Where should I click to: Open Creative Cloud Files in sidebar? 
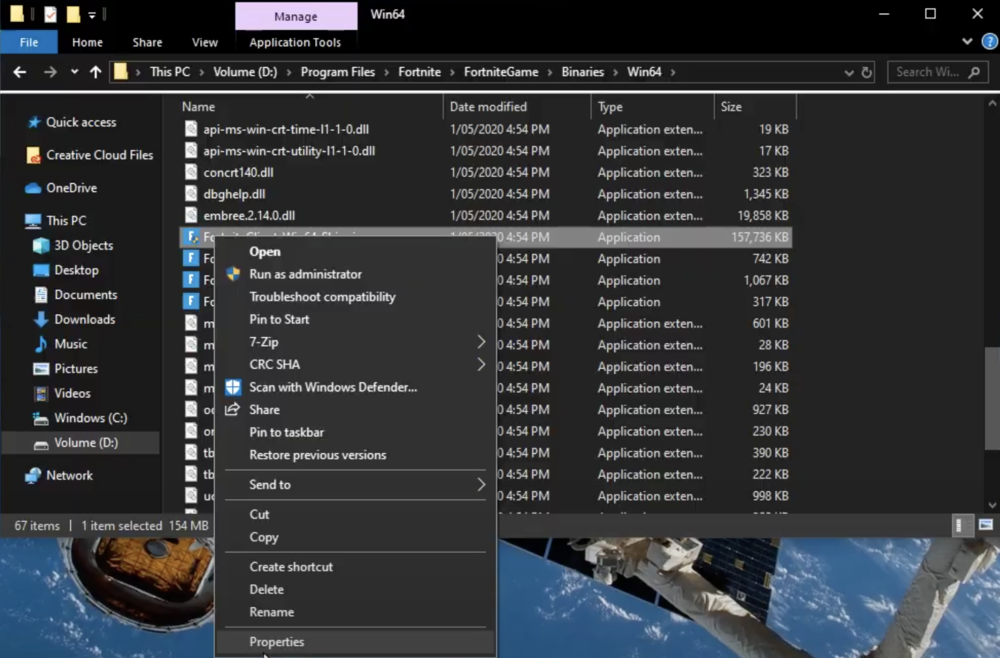pyautogui.click(x=99, y=155)
